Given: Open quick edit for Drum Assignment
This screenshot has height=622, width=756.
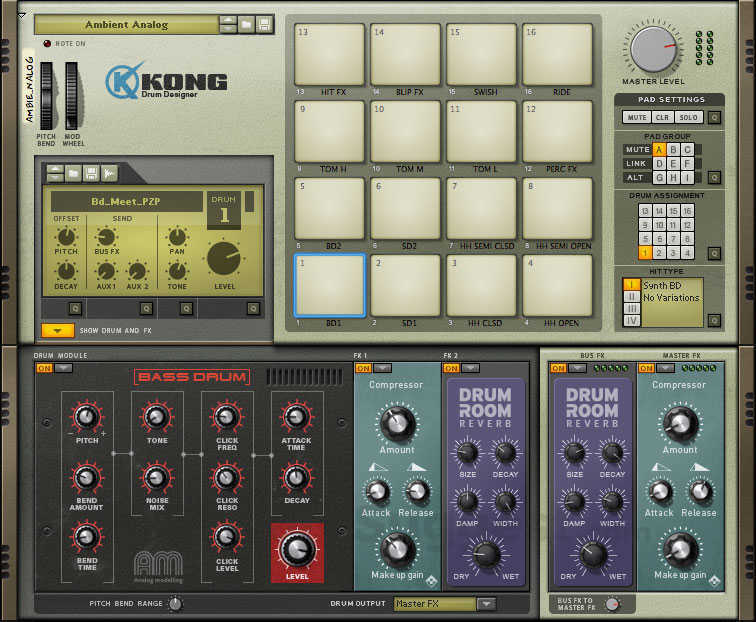Looking at the screenshot, I should 714,254.
